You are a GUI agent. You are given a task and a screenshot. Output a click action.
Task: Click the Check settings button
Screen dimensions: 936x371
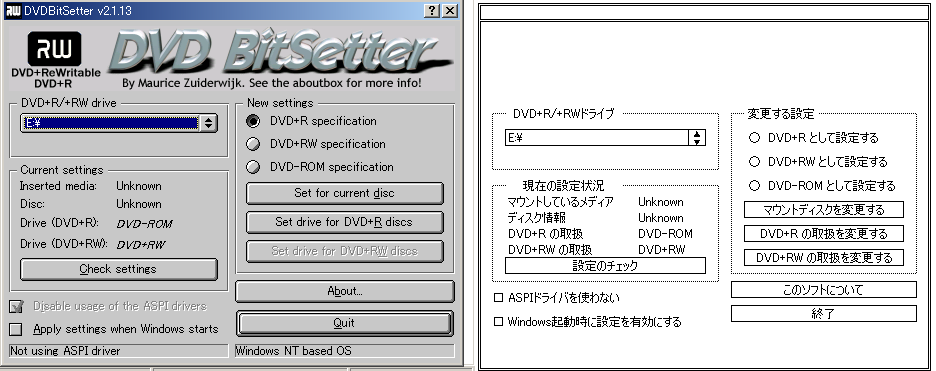click(x=119, y=269)
